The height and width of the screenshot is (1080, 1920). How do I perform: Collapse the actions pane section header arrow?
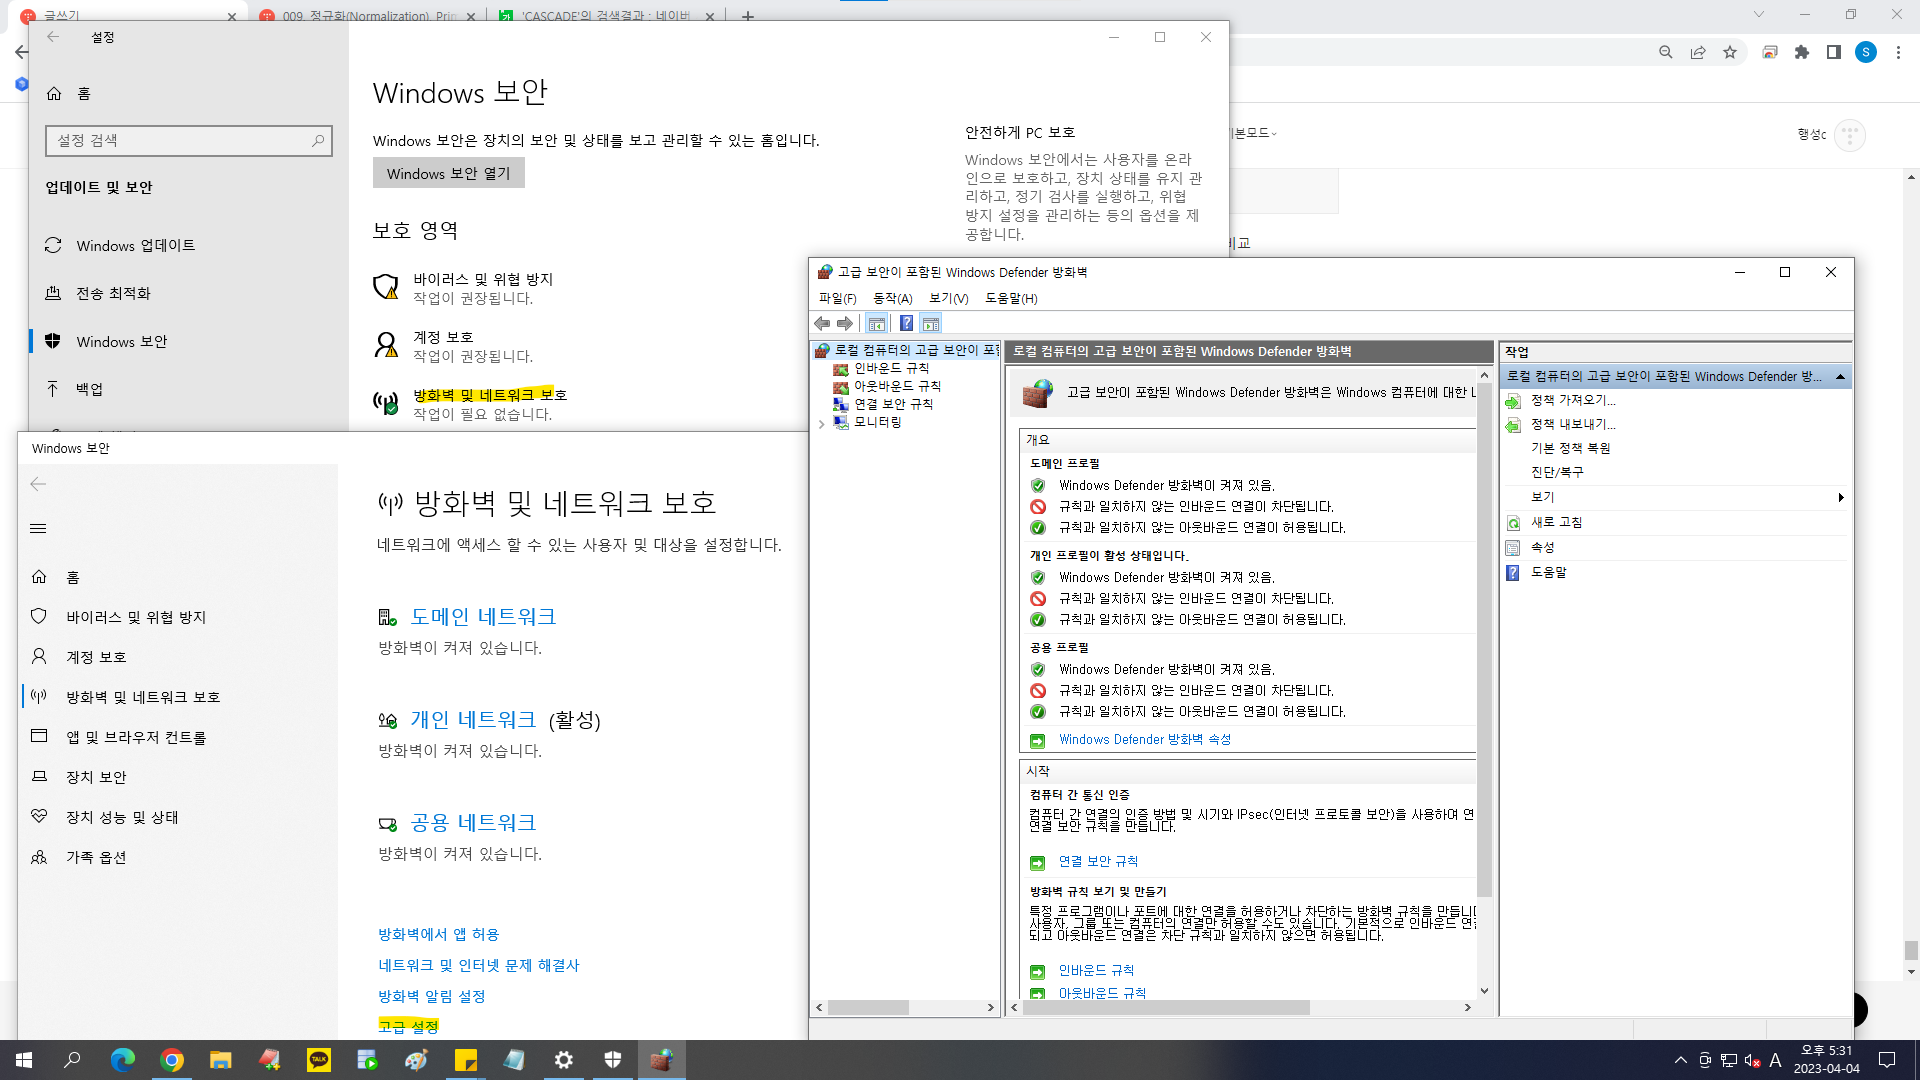click(x=1840, y=376)
